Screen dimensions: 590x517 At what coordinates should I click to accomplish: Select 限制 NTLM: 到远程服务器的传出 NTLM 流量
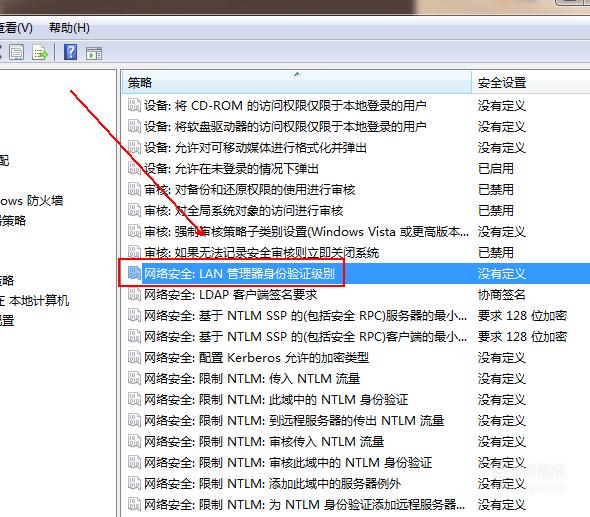pyautogui.click(x=294, y=421)
